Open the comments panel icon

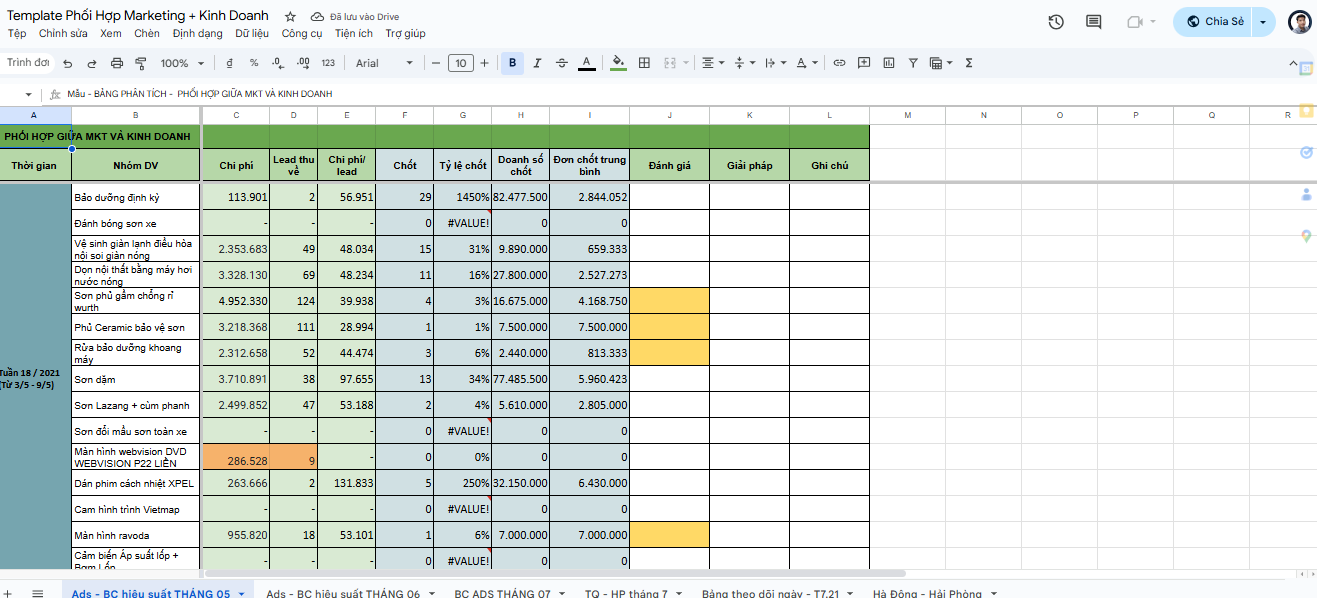point(1093,22)
